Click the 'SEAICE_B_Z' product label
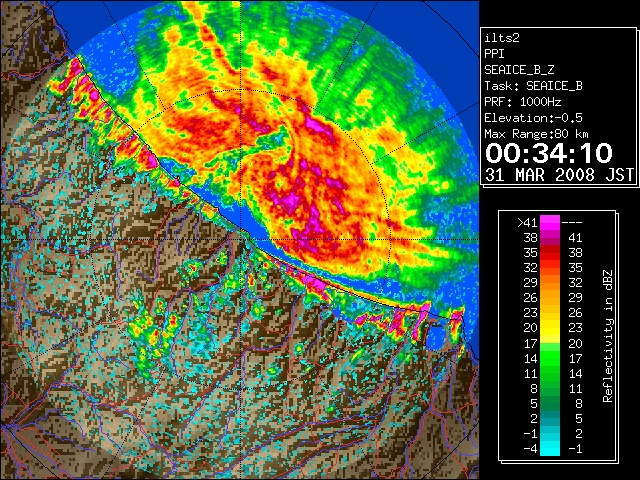 click(x=519, y=70)
